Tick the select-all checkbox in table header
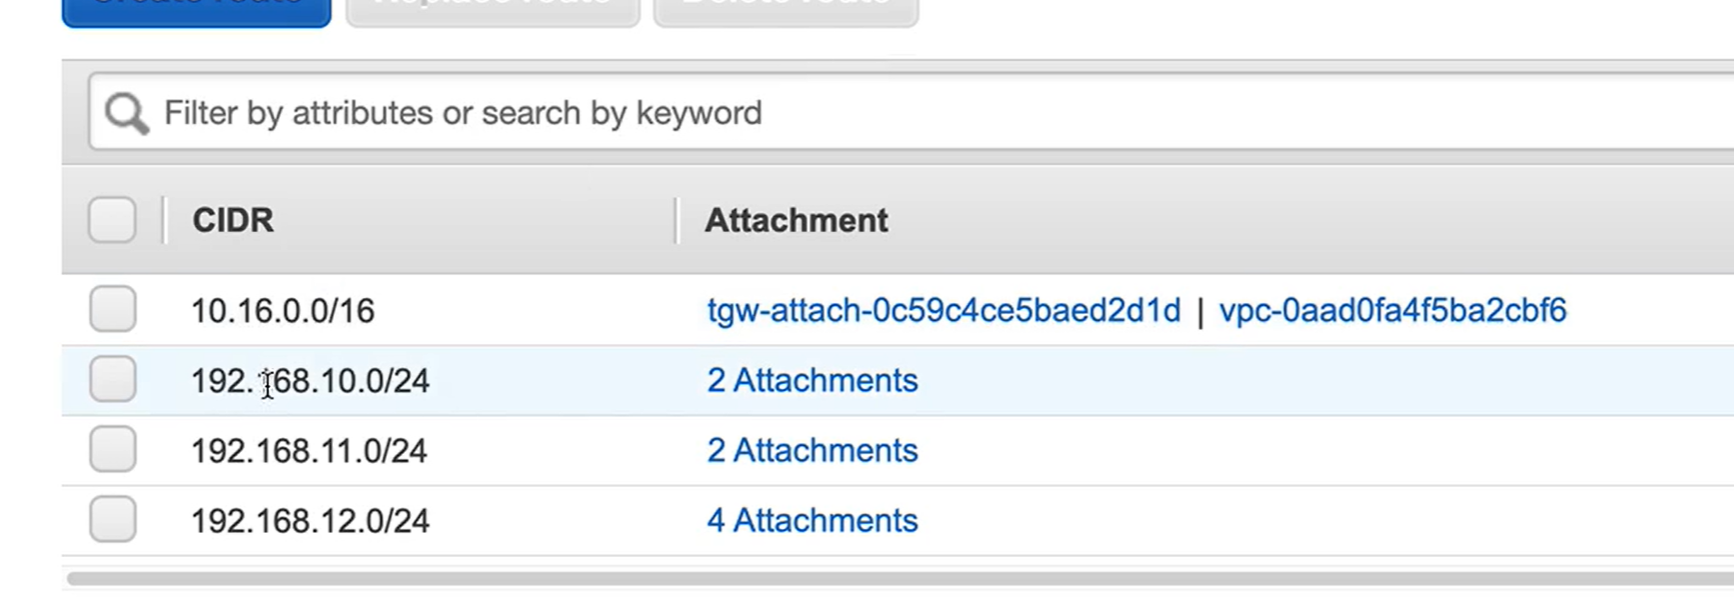The height and width of the screenshot is (615, 1734). [112, 220]
